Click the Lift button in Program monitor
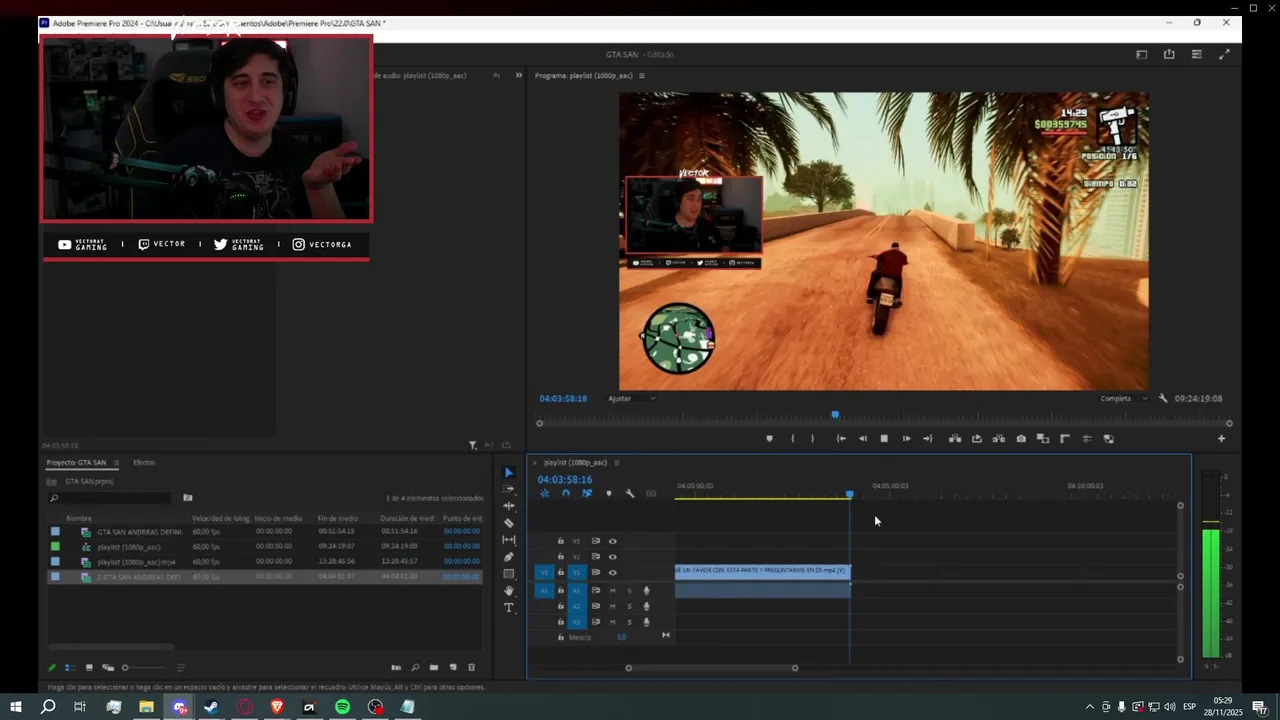 [955, 439]
